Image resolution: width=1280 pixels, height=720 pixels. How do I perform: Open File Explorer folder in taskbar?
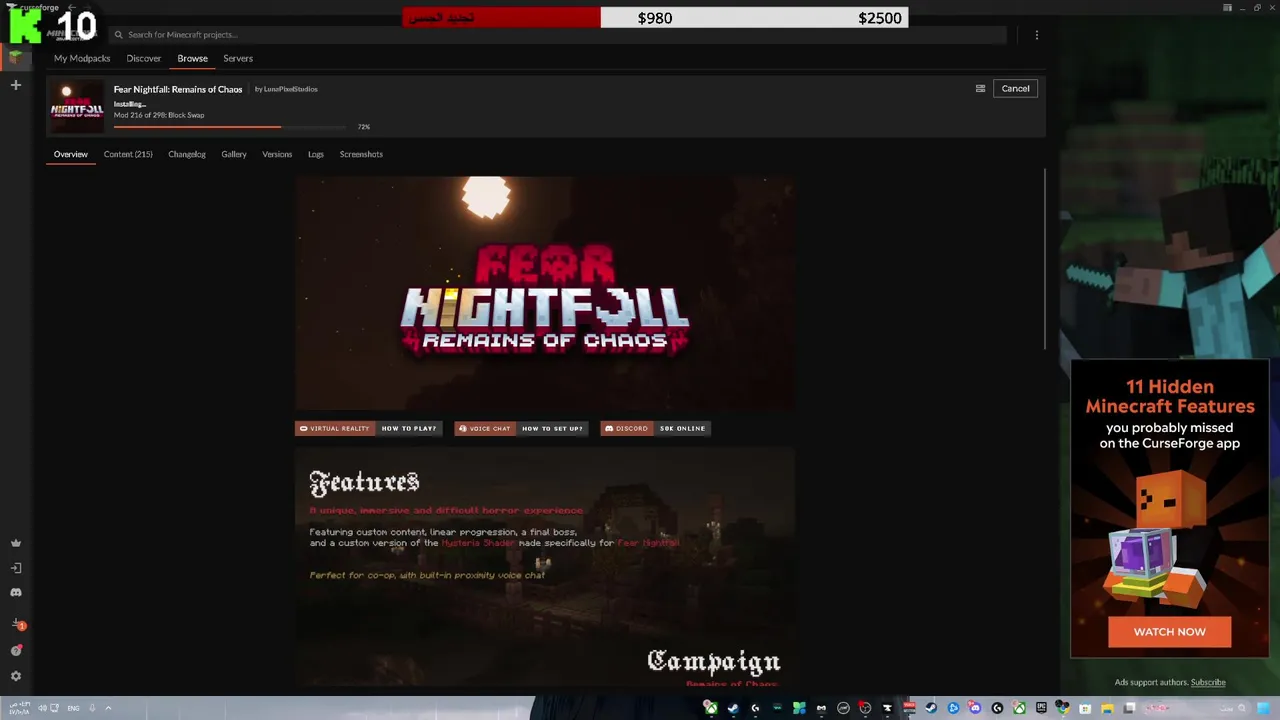point(1107,708)
